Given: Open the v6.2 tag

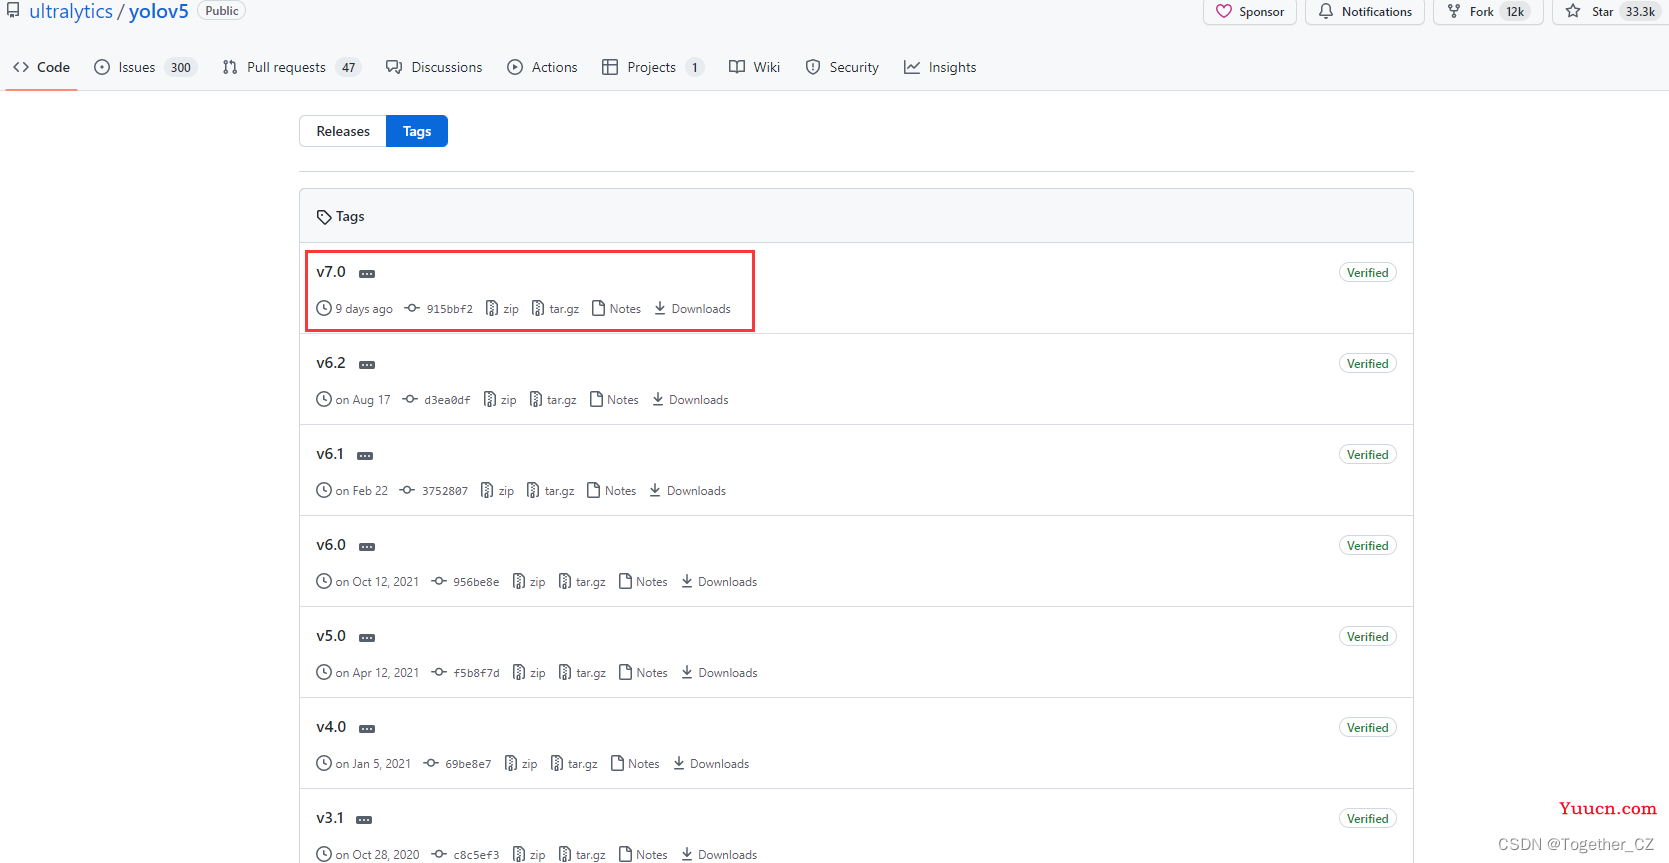Looking at the screenshot, I should point(331,363).
